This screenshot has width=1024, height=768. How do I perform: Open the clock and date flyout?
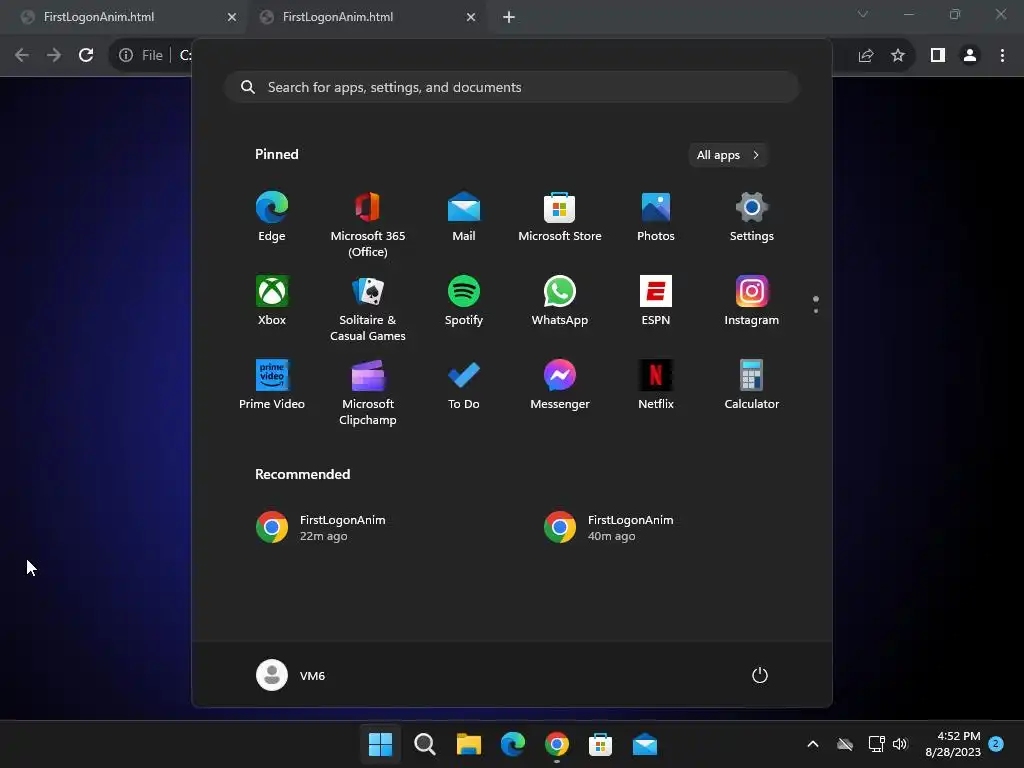[953, 744]
